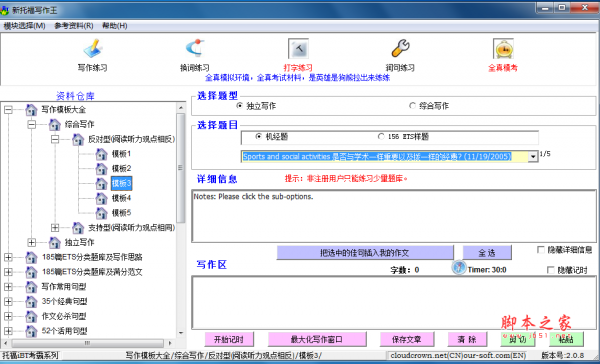This screenshot has height=364, width=600.
Task: Click the 剪切 button
Action: 518,339
